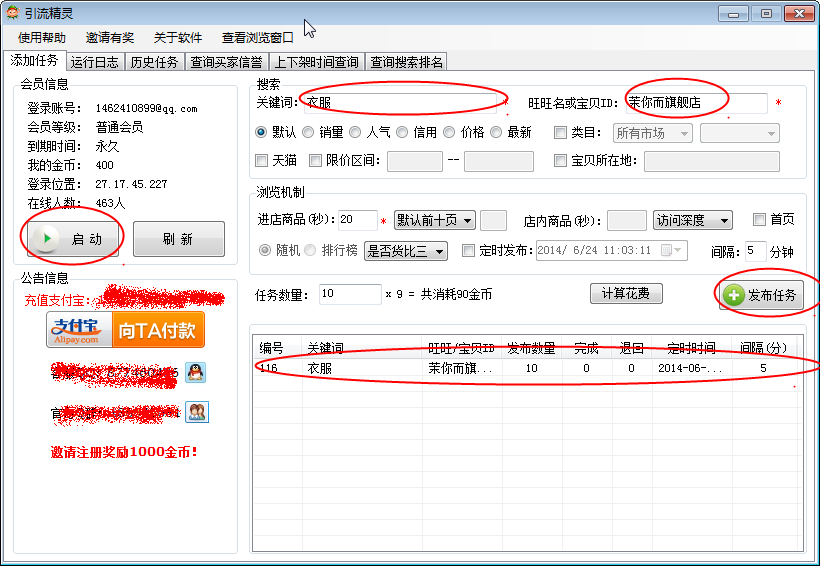Viewport: 820px width, 566px height.
Task: Click the maximum price limit field
Action: coord(499,161)
